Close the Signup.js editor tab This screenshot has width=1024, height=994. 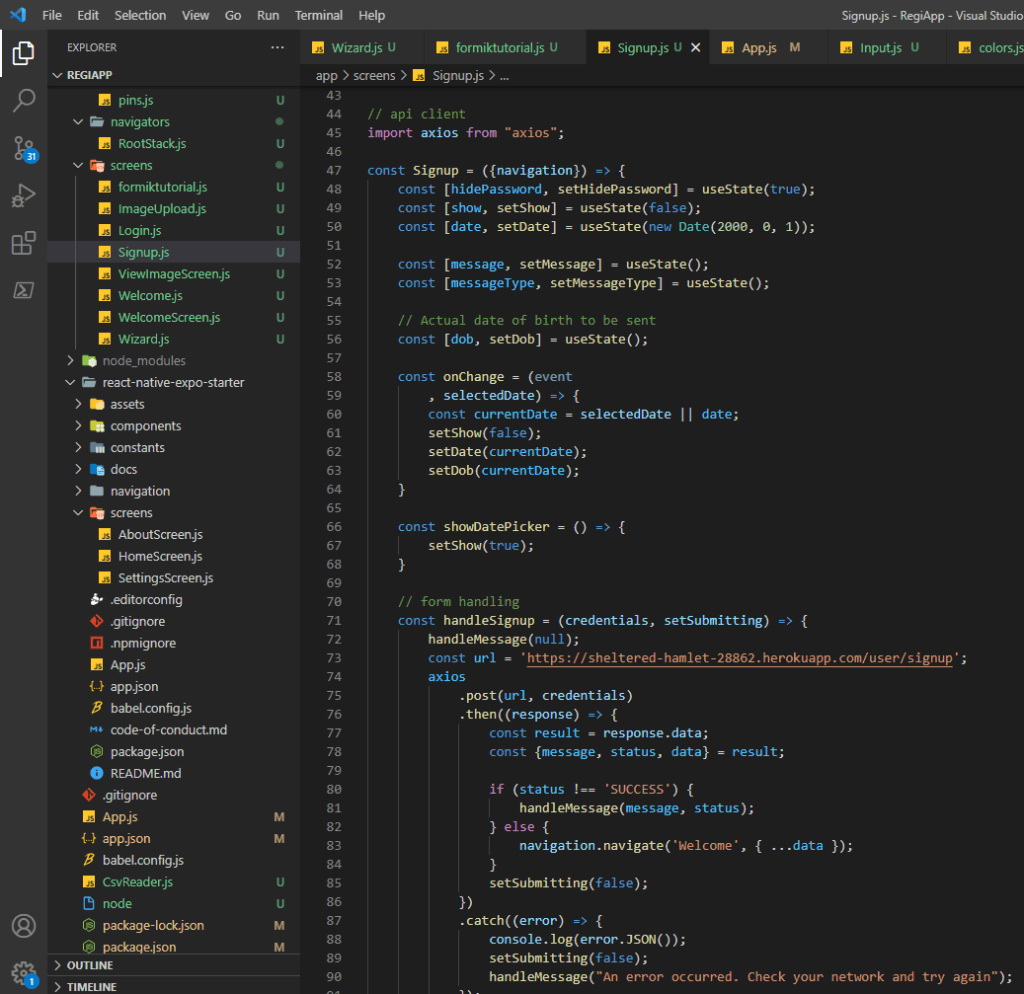[695, 47]
